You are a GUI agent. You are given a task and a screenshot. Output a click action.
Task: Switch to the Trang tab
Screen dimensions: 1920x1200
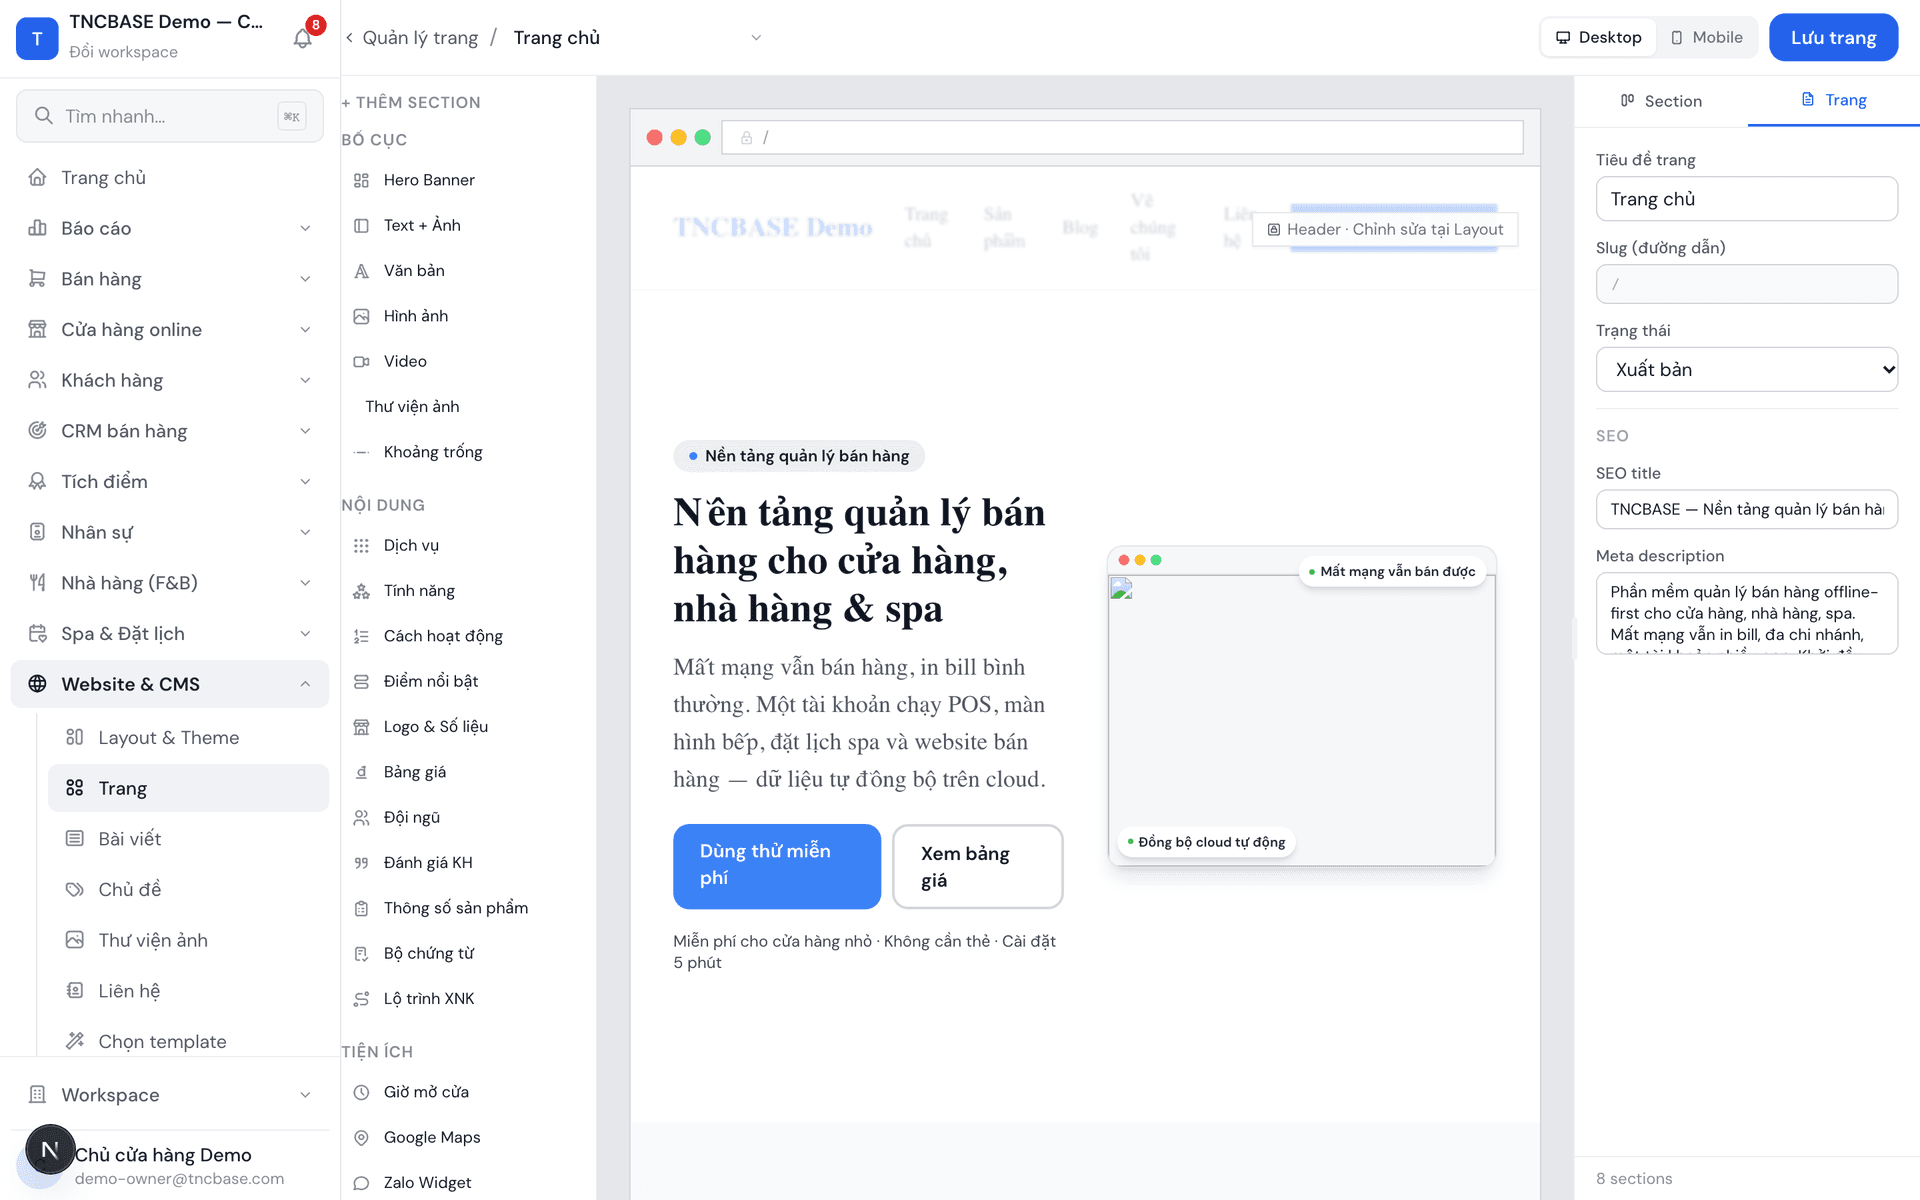point(1834,100)
